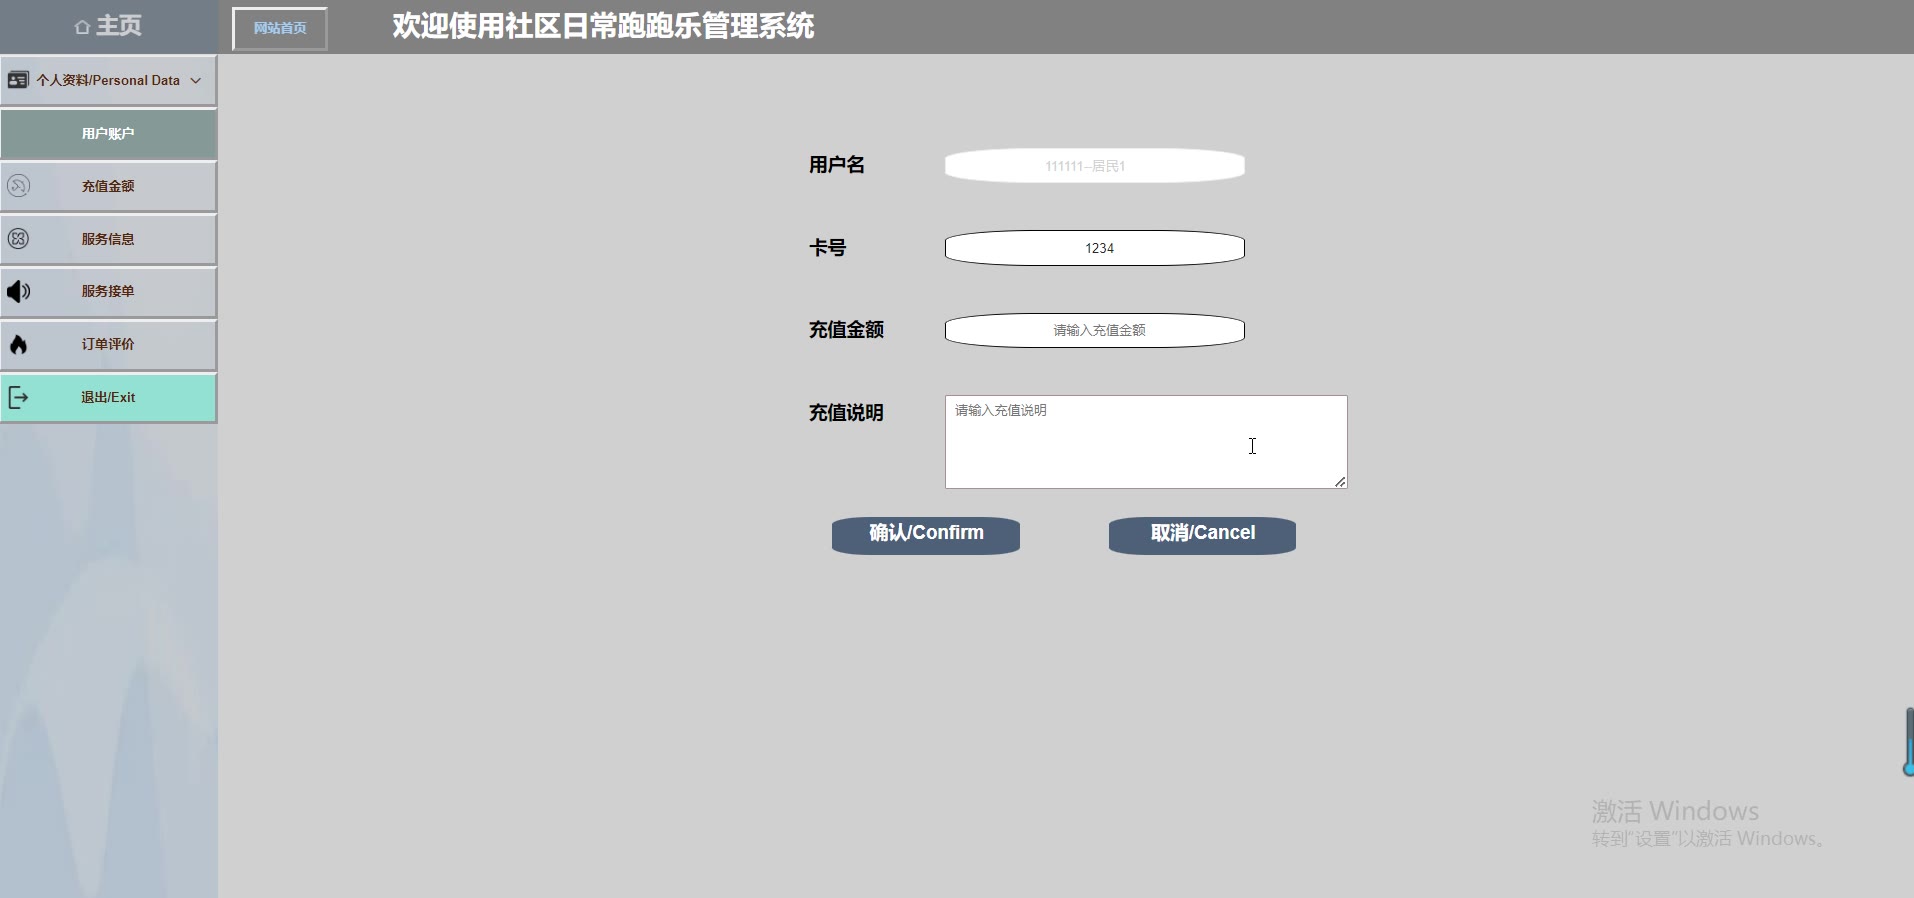Click the 充值金额 form label

coord(846,330)
